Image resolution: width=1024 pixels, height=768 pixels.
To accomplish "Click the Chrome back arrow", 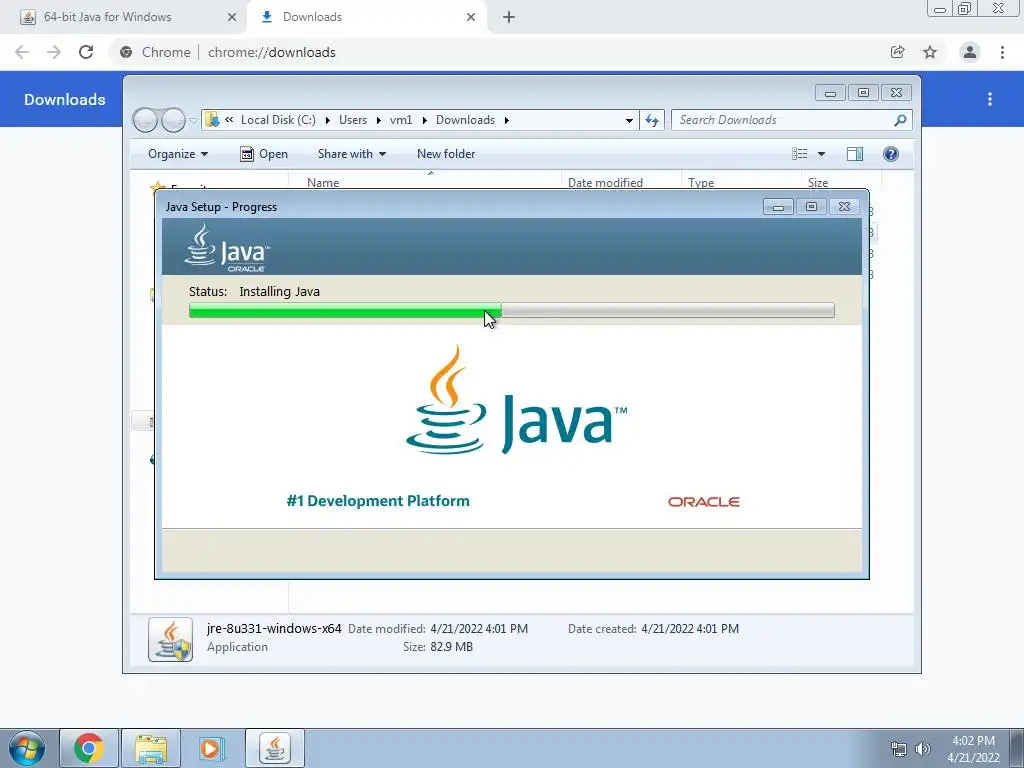I will pos(22,52).
